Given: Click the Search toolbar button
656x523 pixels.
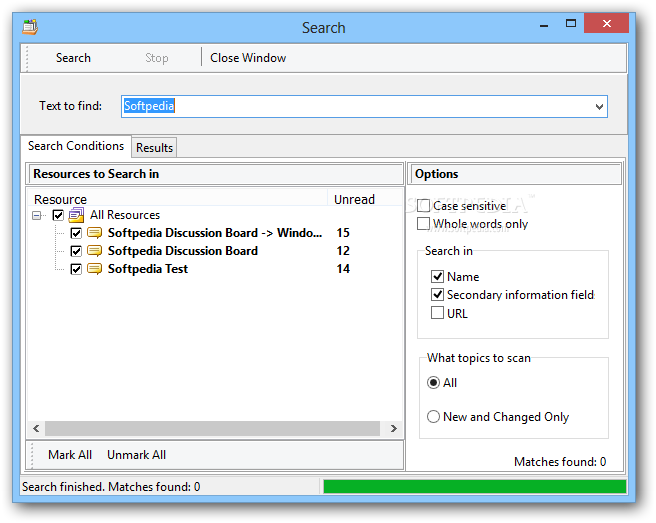Looking at the screenshot, I should click(73, 58).
